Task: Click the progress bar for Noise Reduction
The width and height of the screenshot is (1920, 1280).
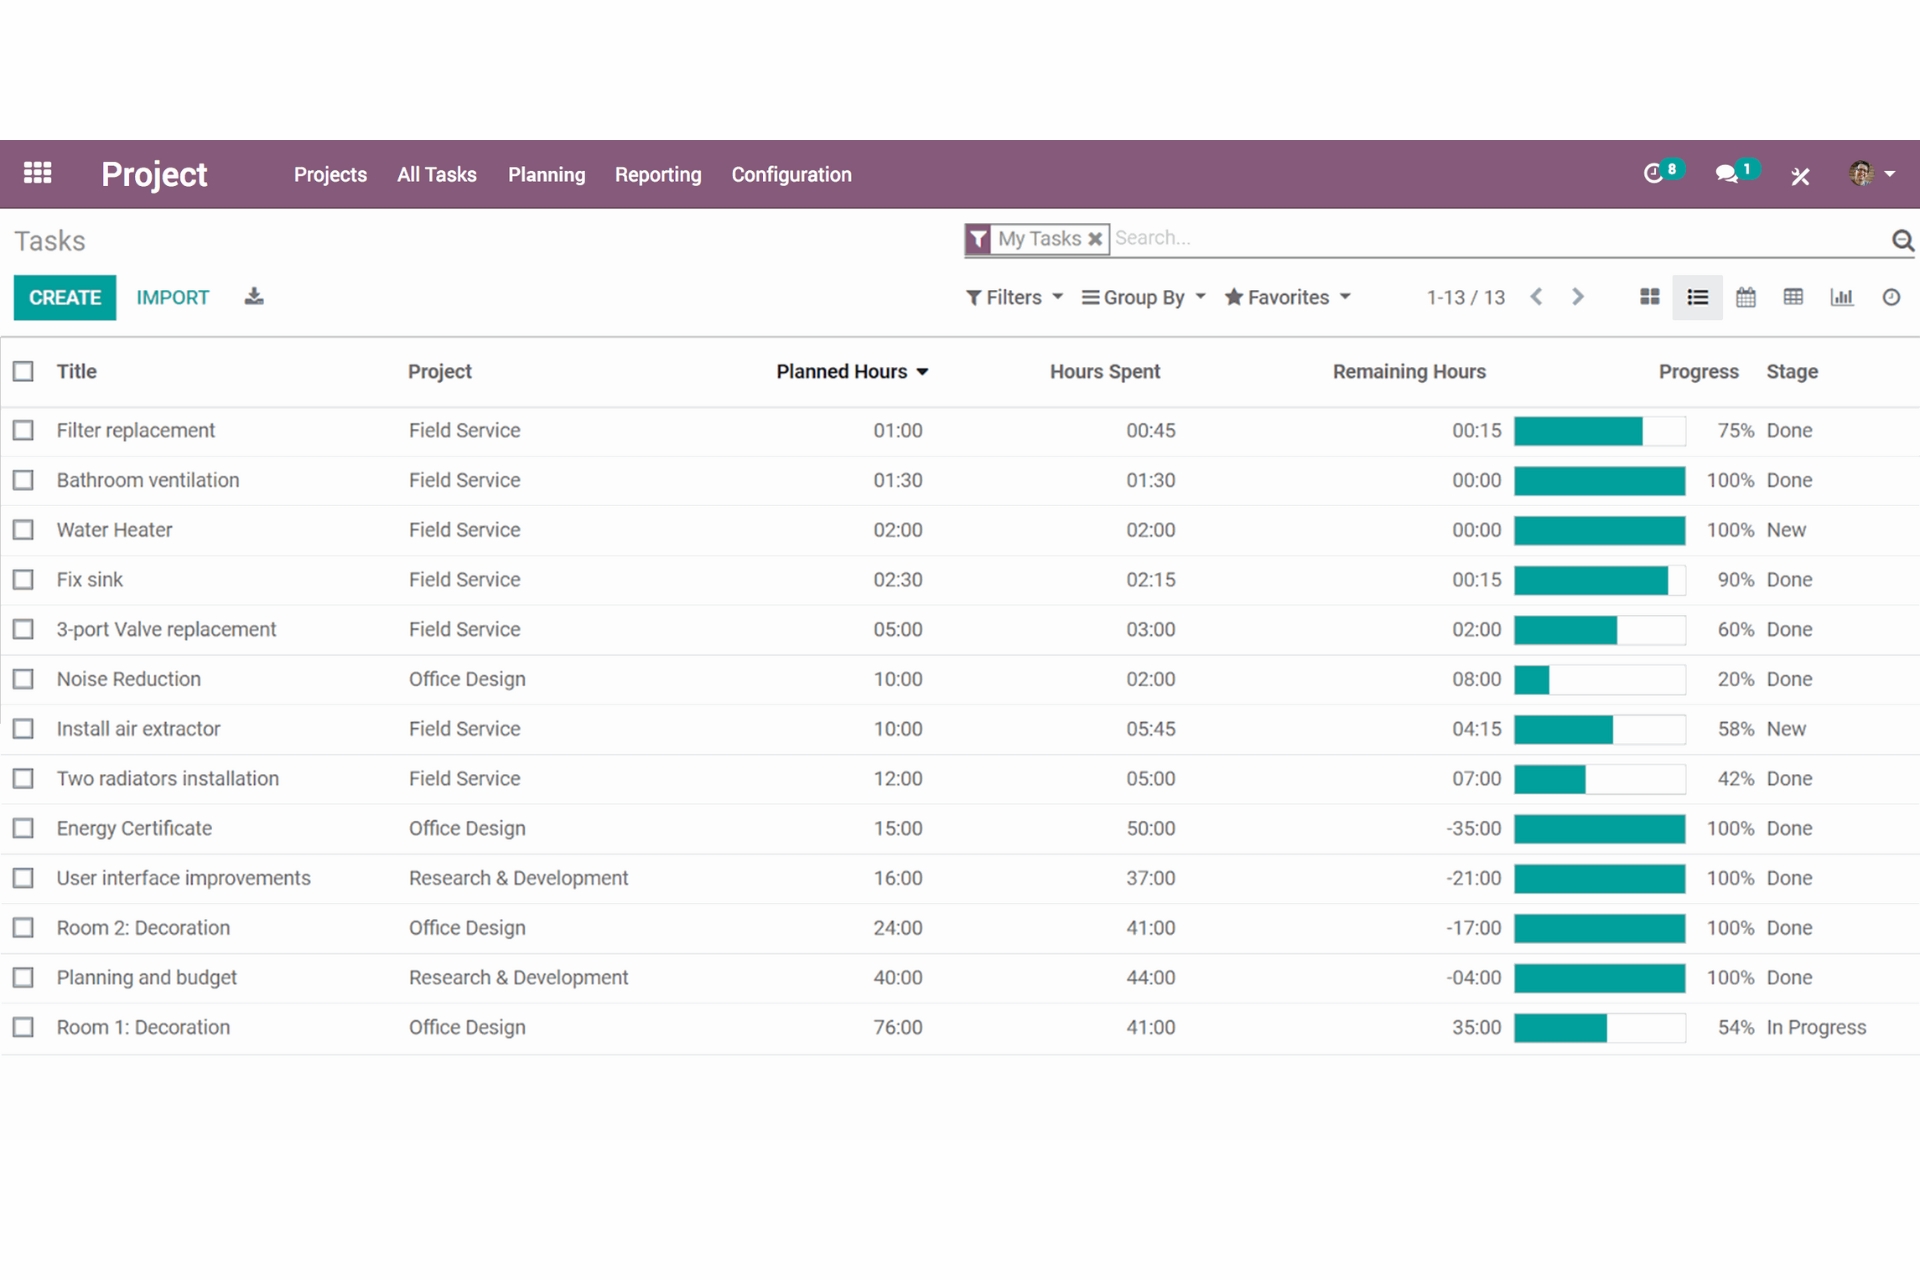Action: tap(1598, 679)
